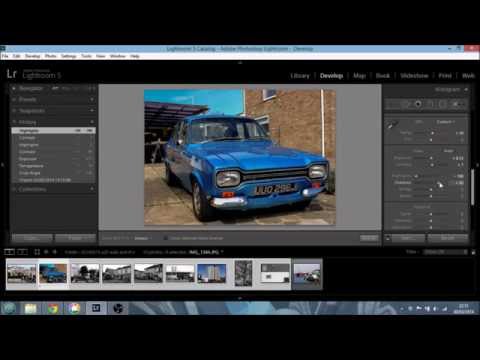Open Grid view from filmstrip bar
This screenshot has height=360, width=480.
pos(37,252)
